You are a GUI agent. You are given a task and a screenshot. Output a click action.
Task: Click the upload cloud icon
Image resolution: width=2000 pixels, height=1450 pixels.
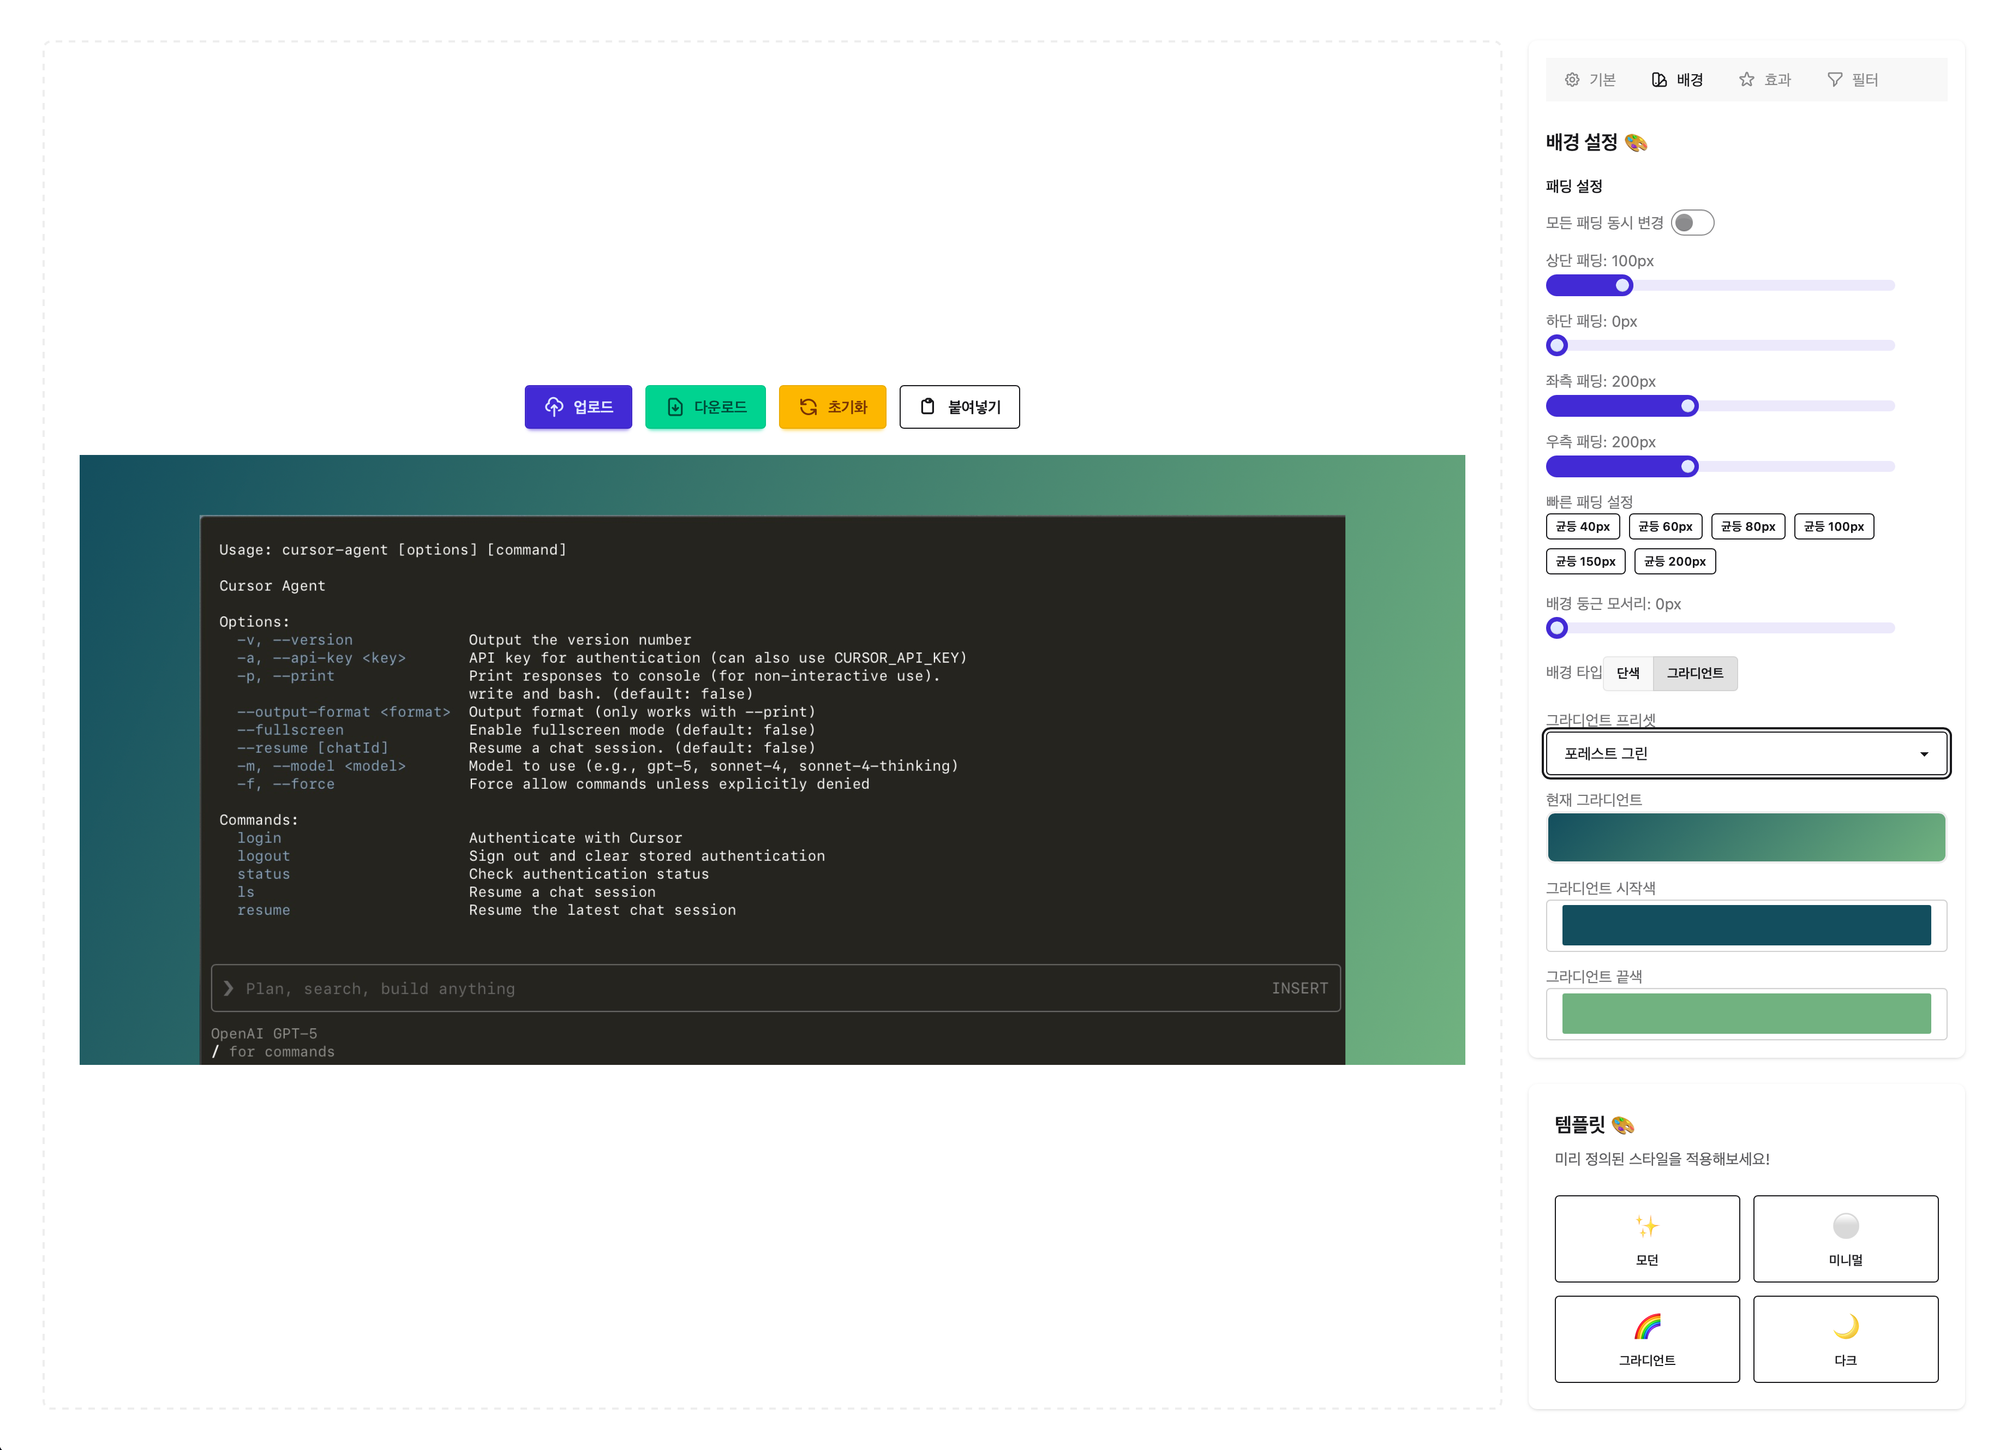[554, 407]
